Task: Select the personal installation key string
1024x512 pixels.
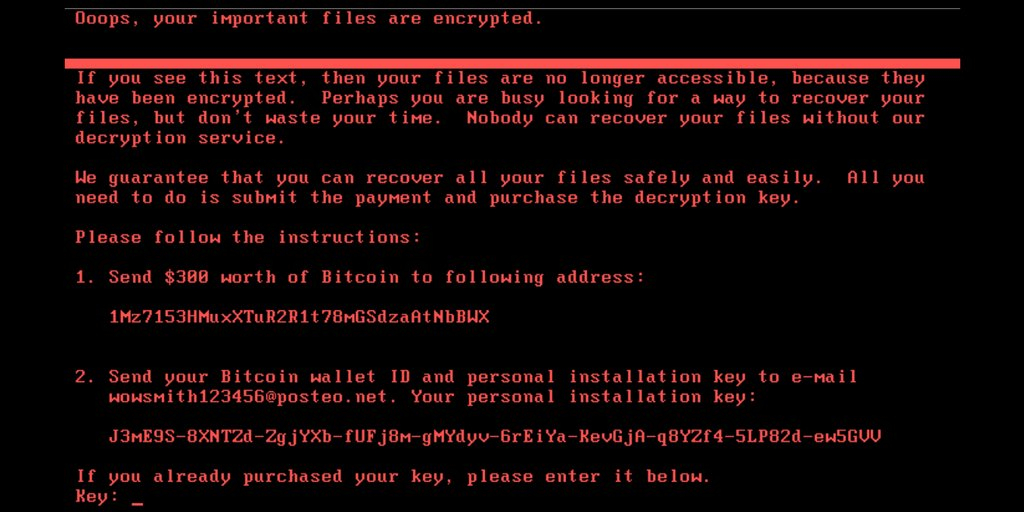Action: point(494,437)
